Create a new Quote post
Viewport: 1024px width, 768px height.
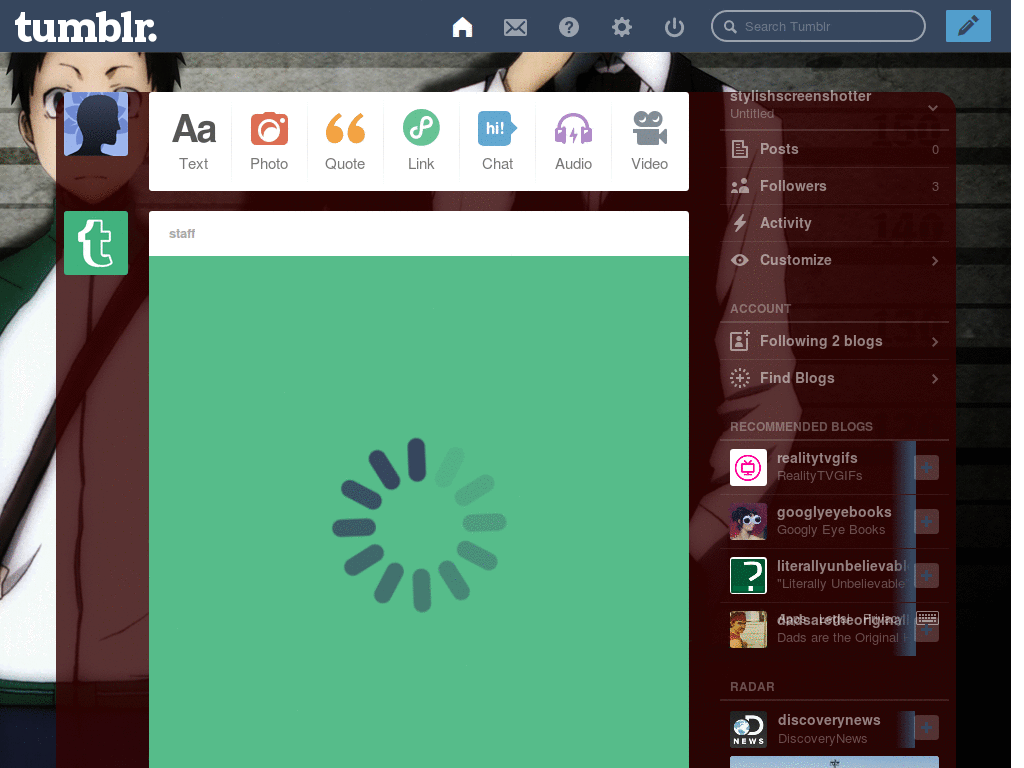[345, 141]
